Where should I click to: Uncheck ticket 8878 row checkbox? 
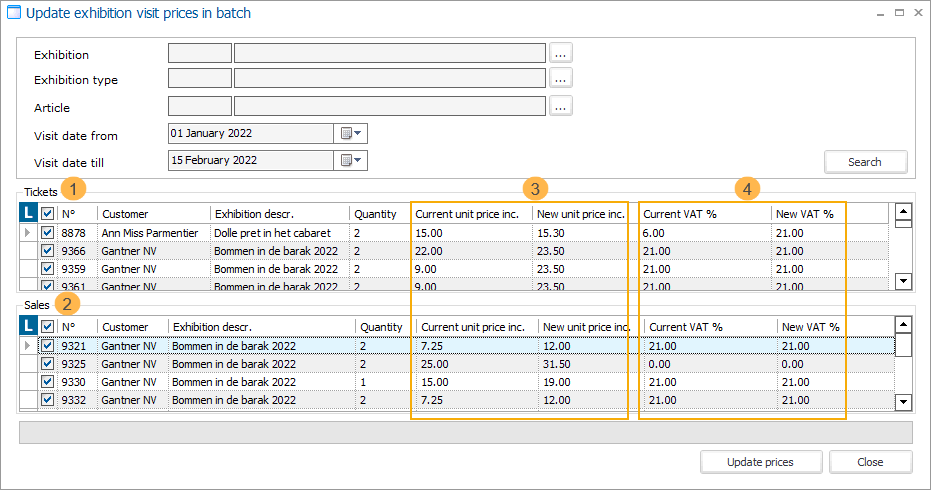48,233
